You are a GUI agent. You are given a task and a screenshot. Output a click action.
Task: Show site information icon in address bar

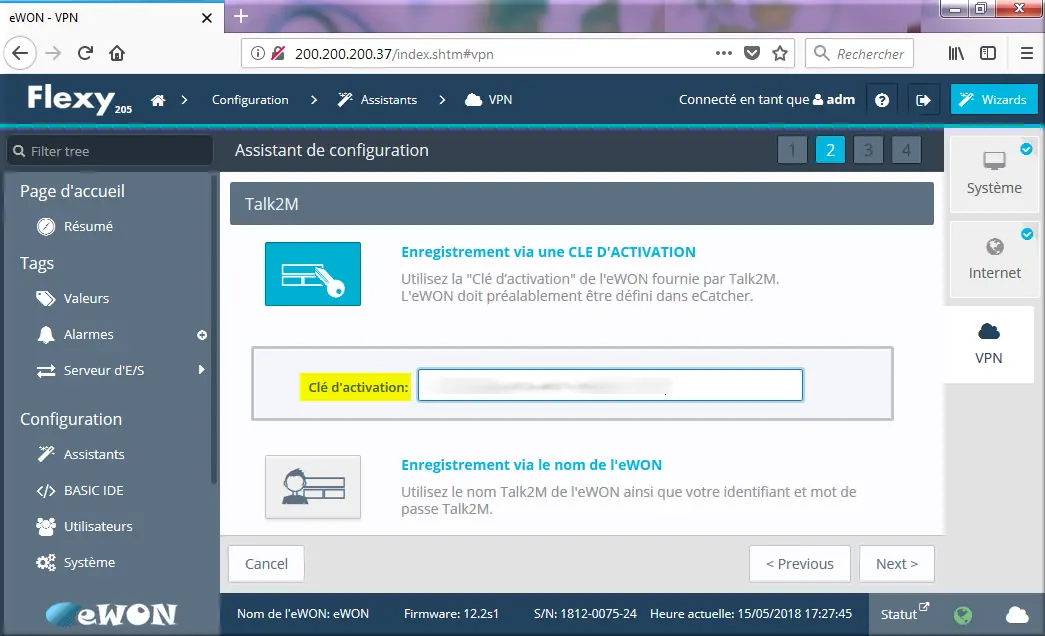[x=257, y=53]
